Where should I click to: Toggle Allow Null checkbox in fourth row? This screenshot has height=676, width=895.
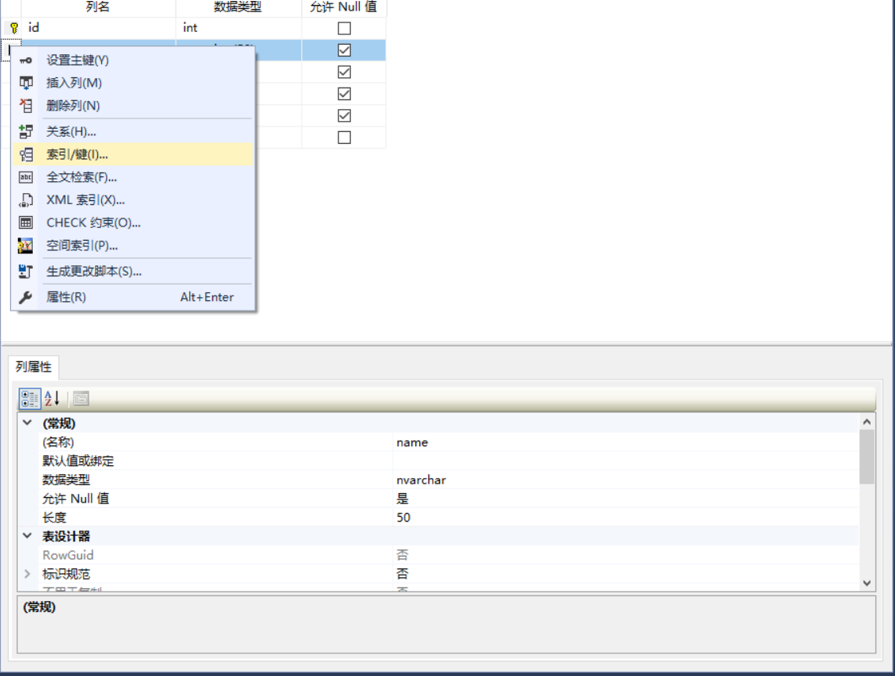[344, 94]
